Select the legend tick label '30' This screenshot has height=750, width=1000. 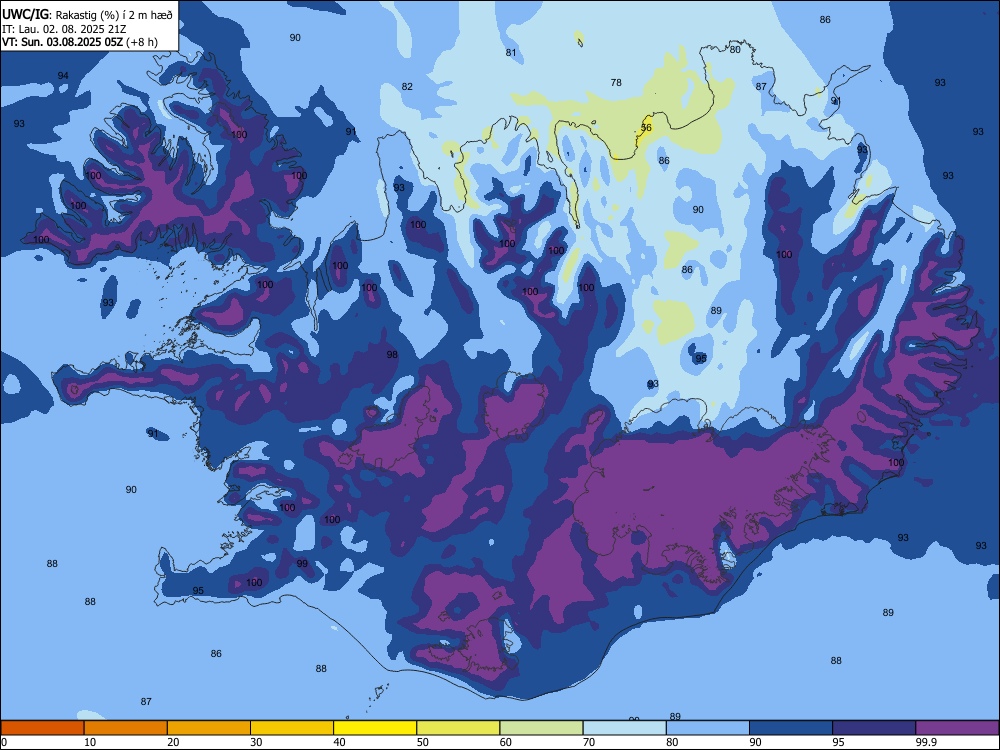[x=256, y=742]
